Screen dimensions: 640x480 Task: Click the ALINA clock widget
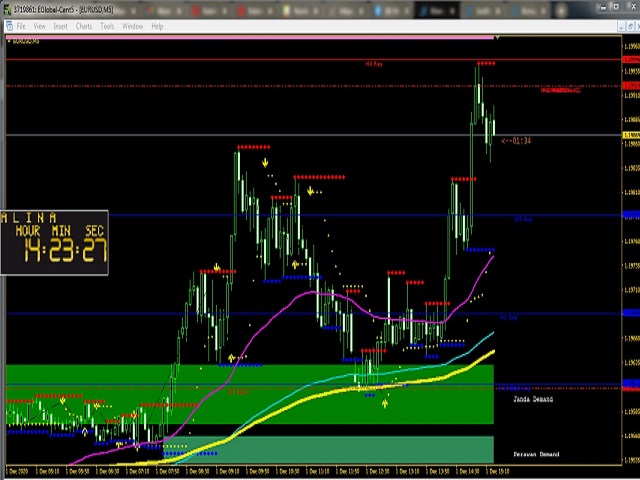54,242
